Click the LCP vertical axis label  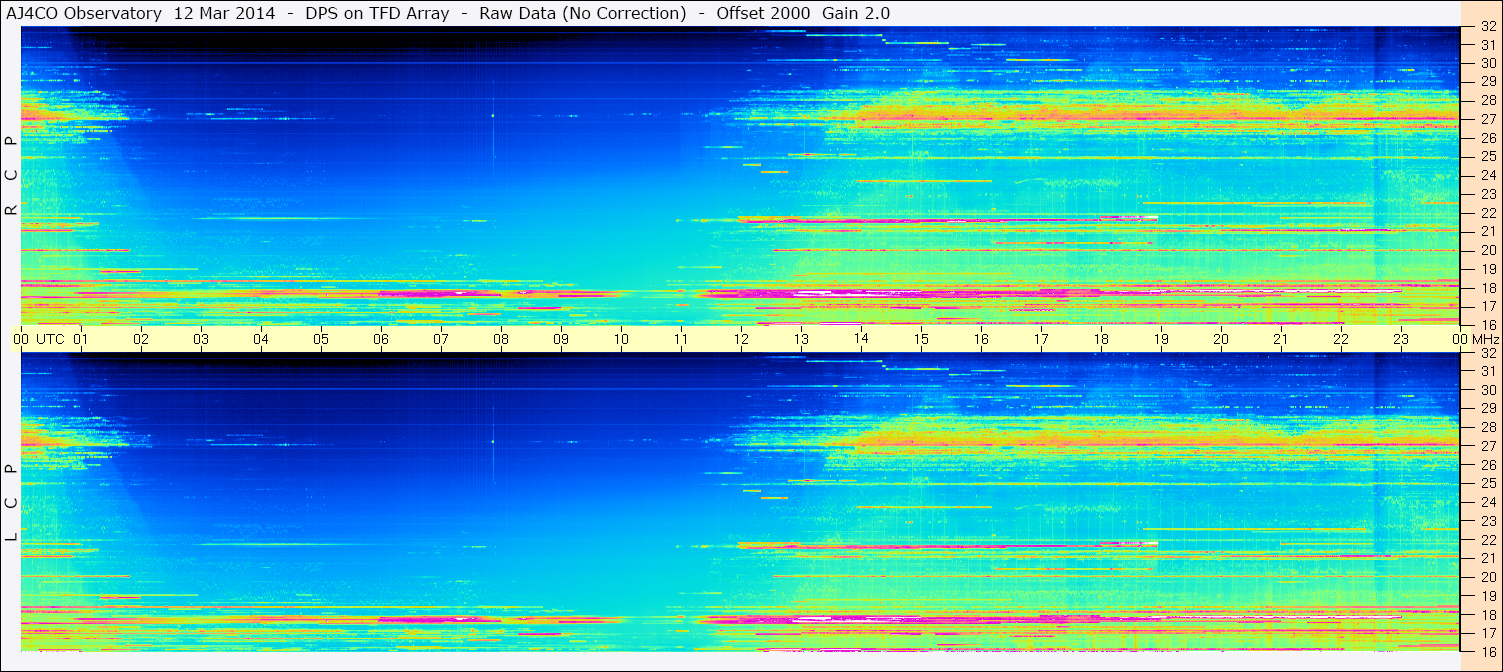pyautogui.click(x=11, y=503)
